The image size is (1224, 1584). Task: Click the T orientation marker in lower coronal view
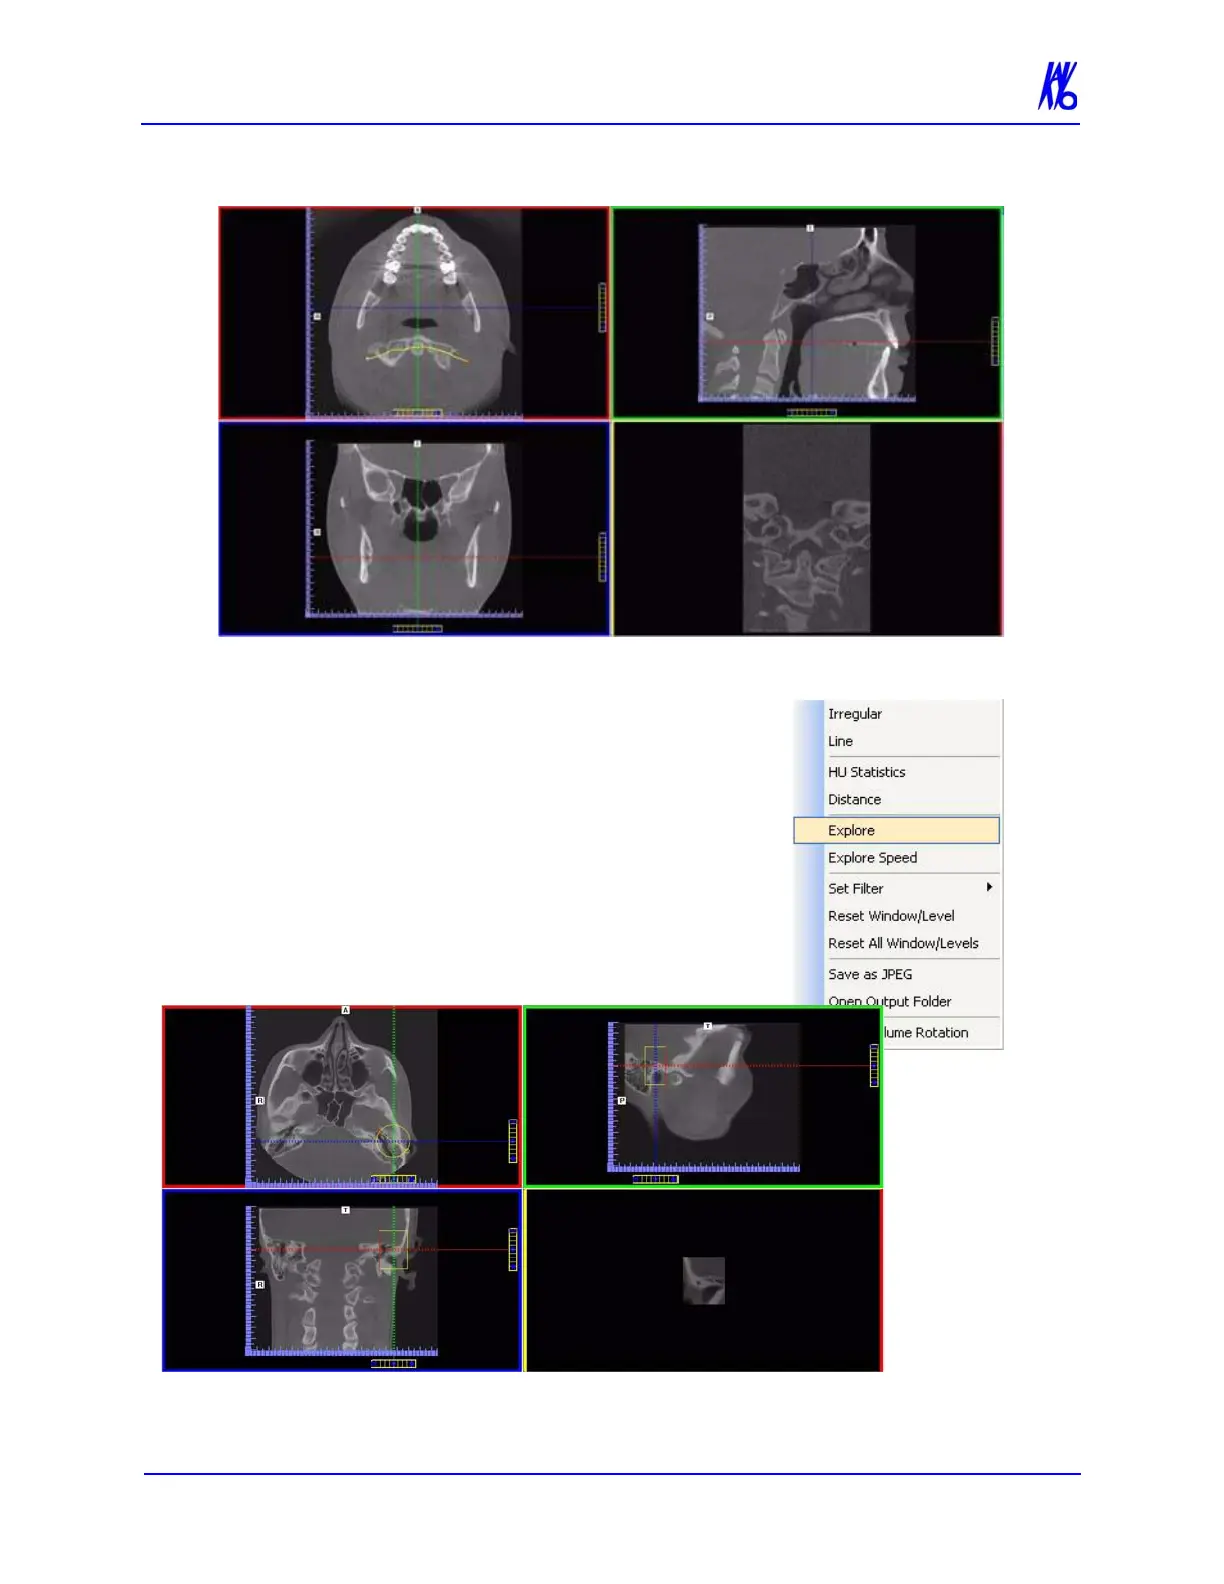pos(346,1210)
